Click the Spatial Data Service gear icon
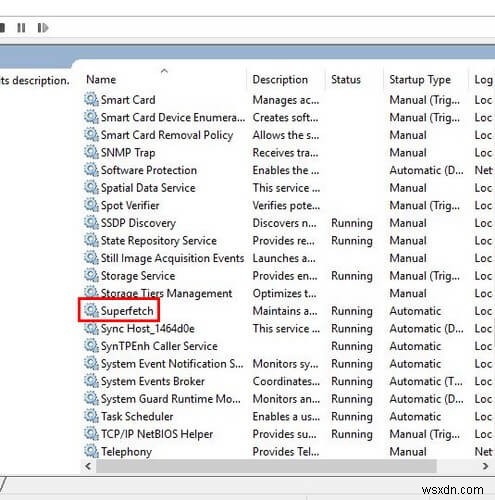The image size is (495, 500). (x=91, y=187)
